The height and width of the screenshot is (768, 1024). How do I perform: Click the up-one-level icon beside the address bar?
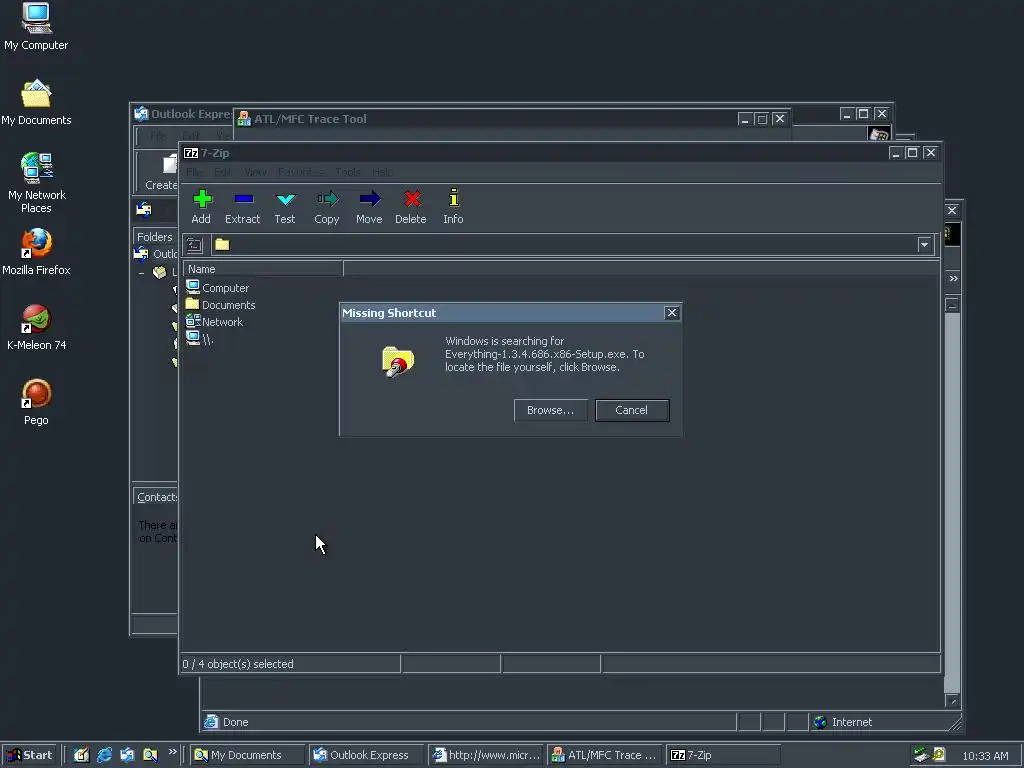194,245
